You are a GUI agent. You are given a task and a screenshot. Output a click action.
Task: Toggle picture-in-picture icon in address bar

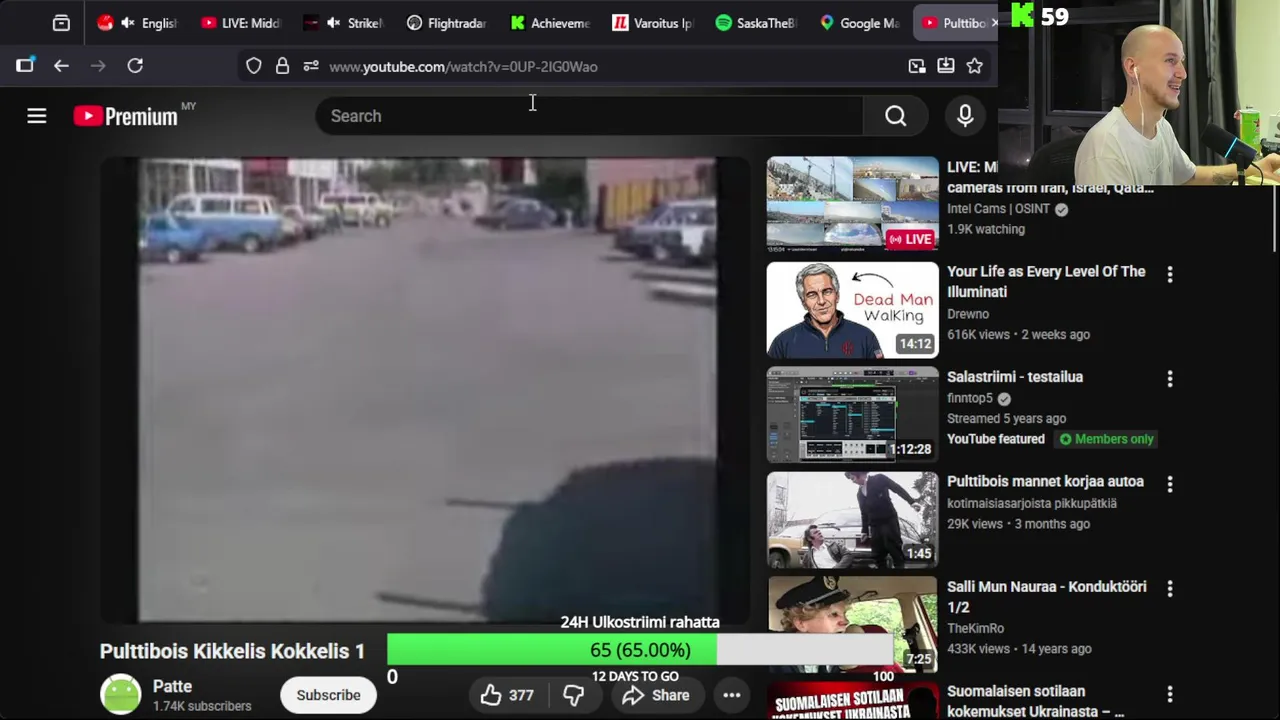(917, 66)
